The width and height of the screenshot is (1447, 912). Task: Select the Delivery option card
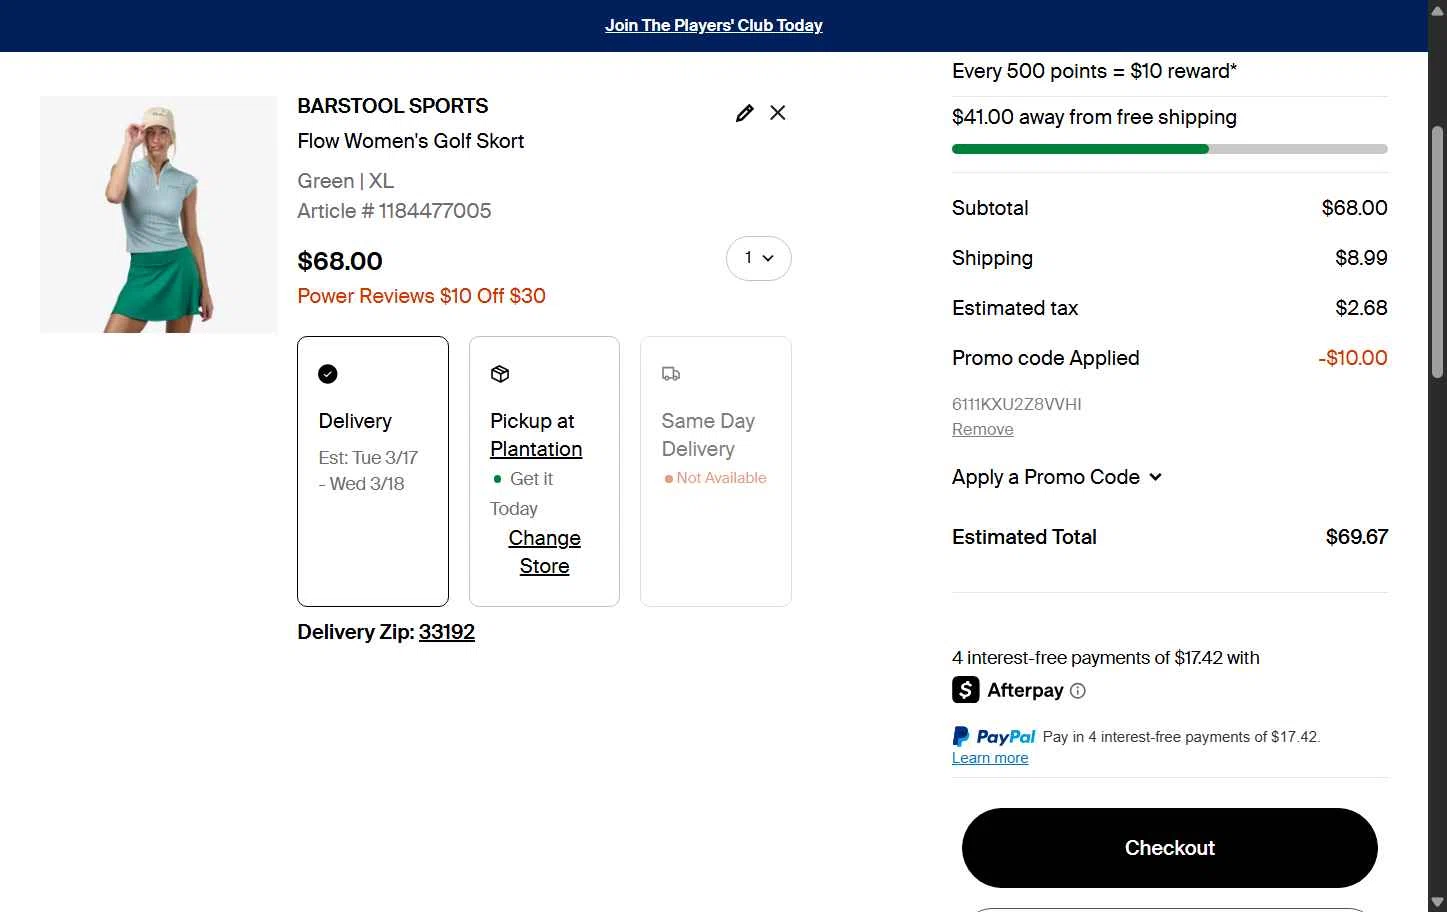[x=372, y=471]
